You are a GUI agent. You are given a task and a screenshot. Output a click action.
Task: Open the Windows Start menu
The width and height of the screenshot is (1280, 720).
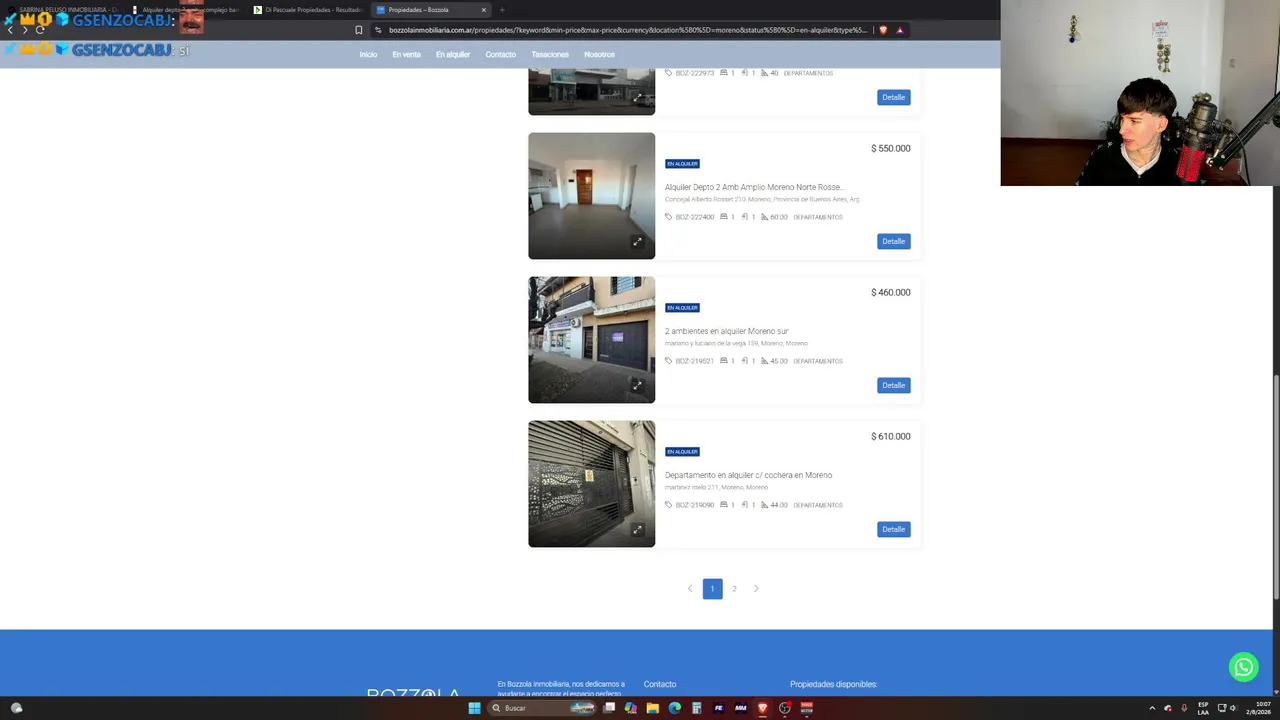[x=474, y=708]
